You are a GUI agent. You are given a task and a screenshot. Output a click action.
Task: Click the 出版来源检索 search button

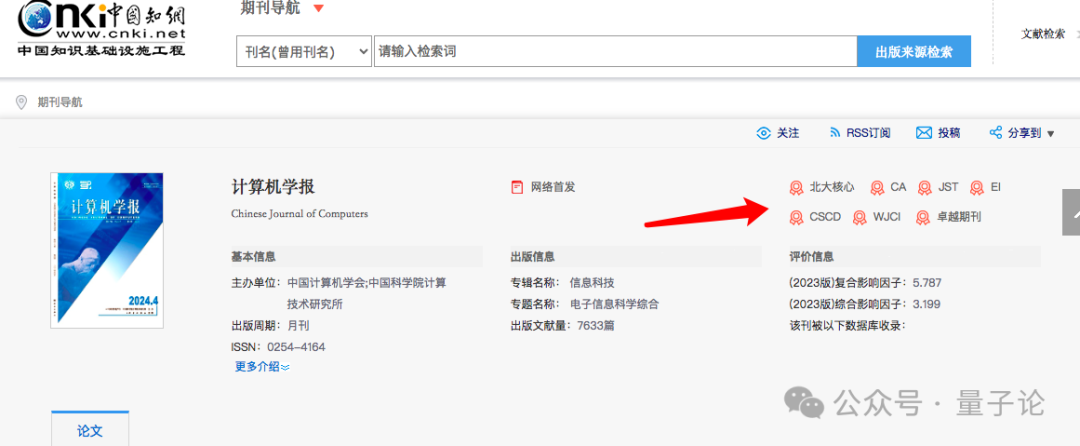point(913,52)
